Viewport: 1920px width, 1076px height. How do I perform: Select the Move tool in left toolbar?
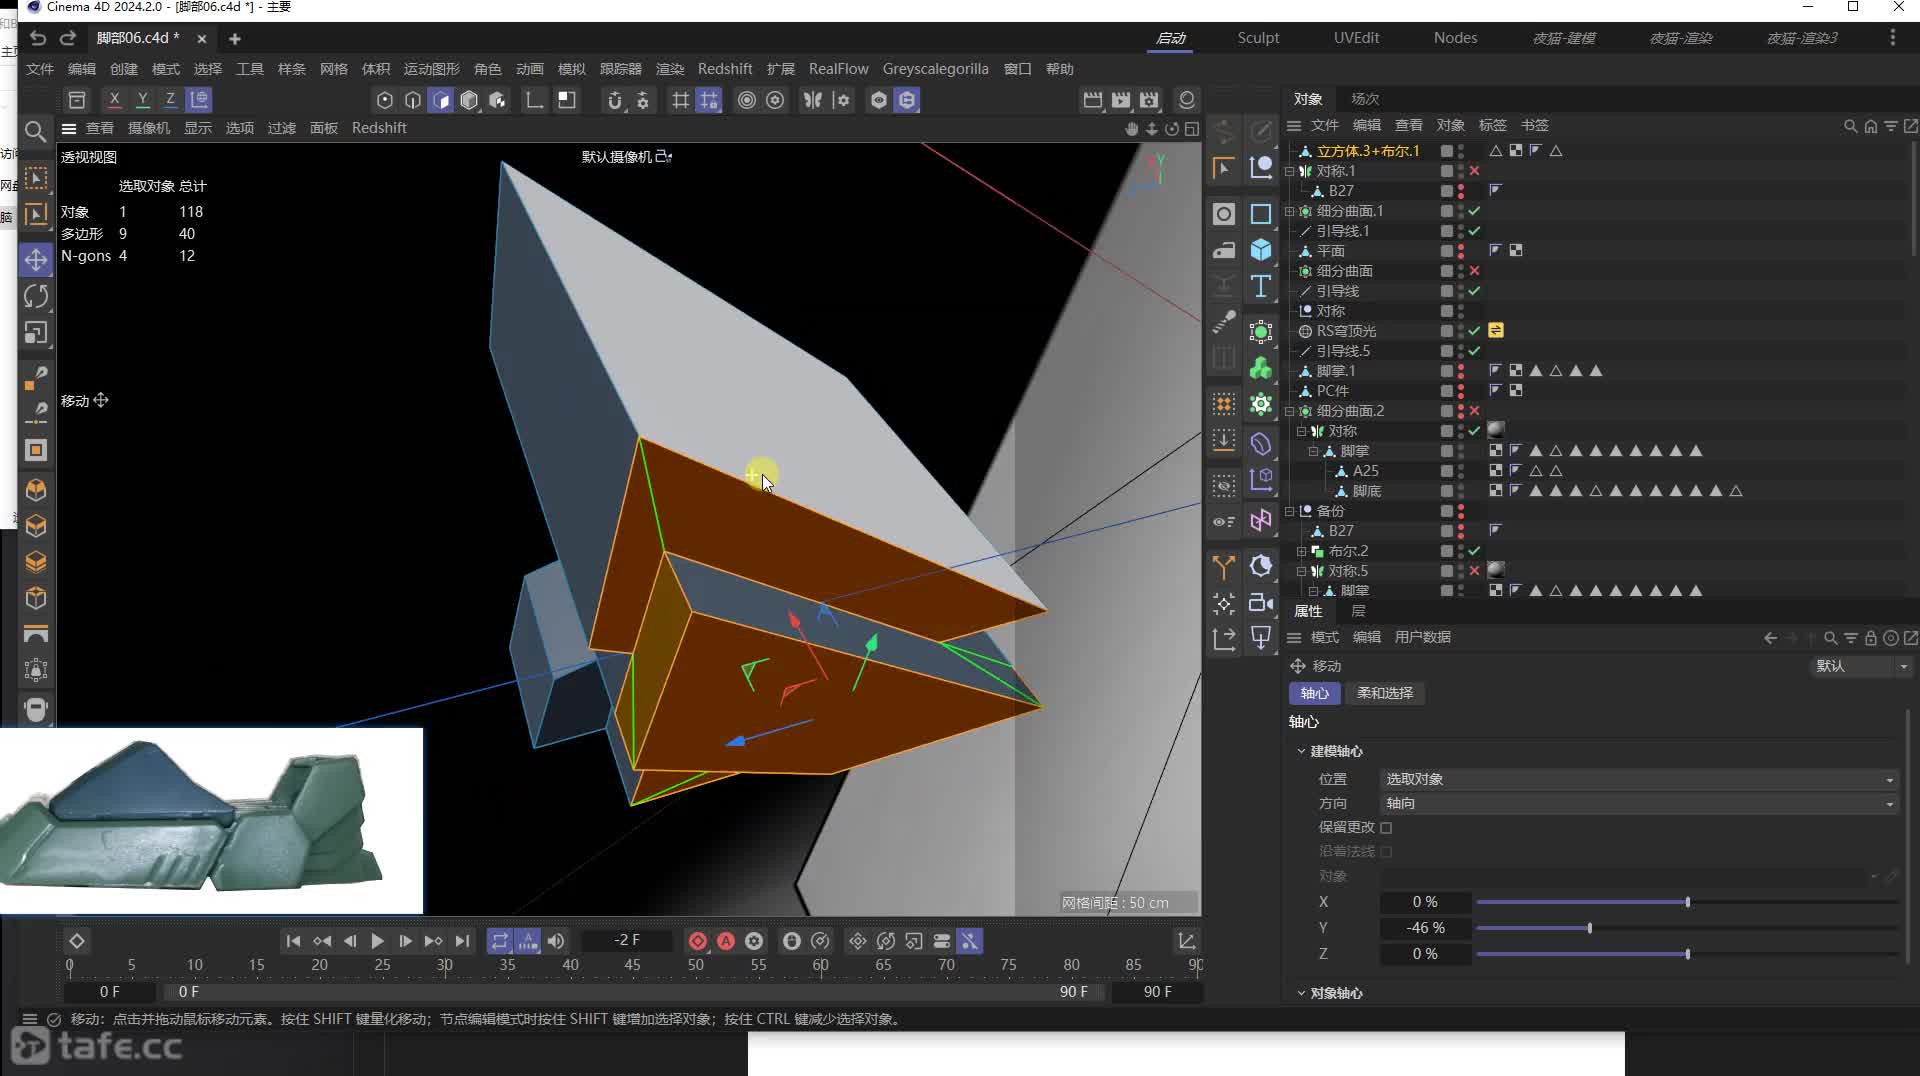point(36,260)
